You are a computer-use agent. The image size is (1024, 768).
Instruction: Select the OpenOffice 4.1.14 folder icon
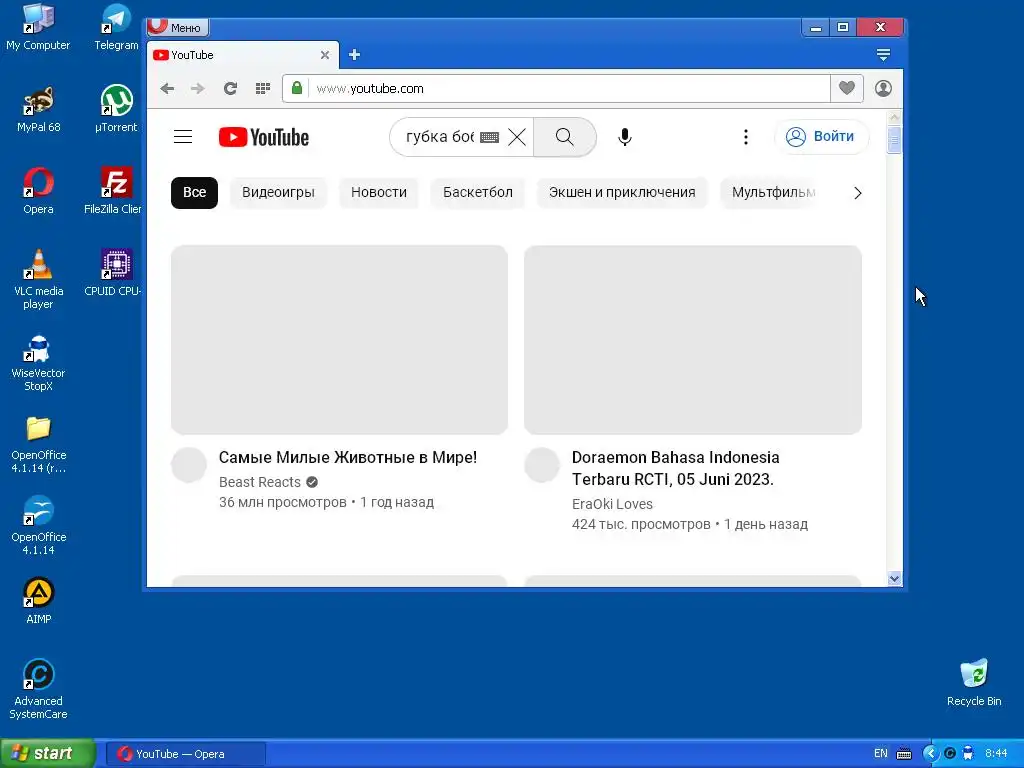coord(38,444)
